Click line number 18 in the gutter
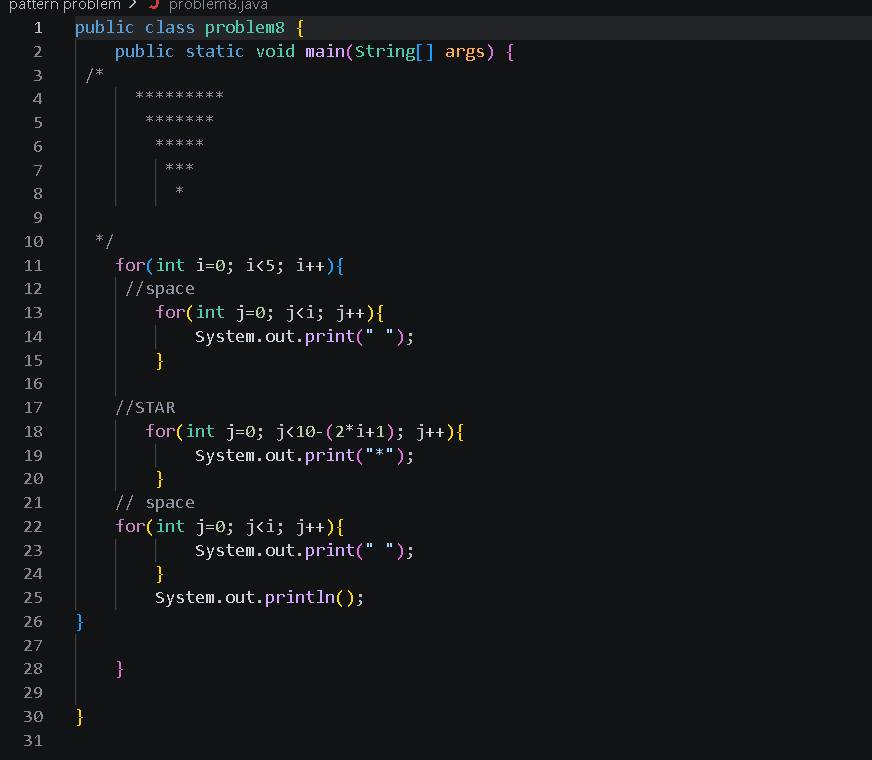Screen dimensions: 872x760 coord(33,432)
